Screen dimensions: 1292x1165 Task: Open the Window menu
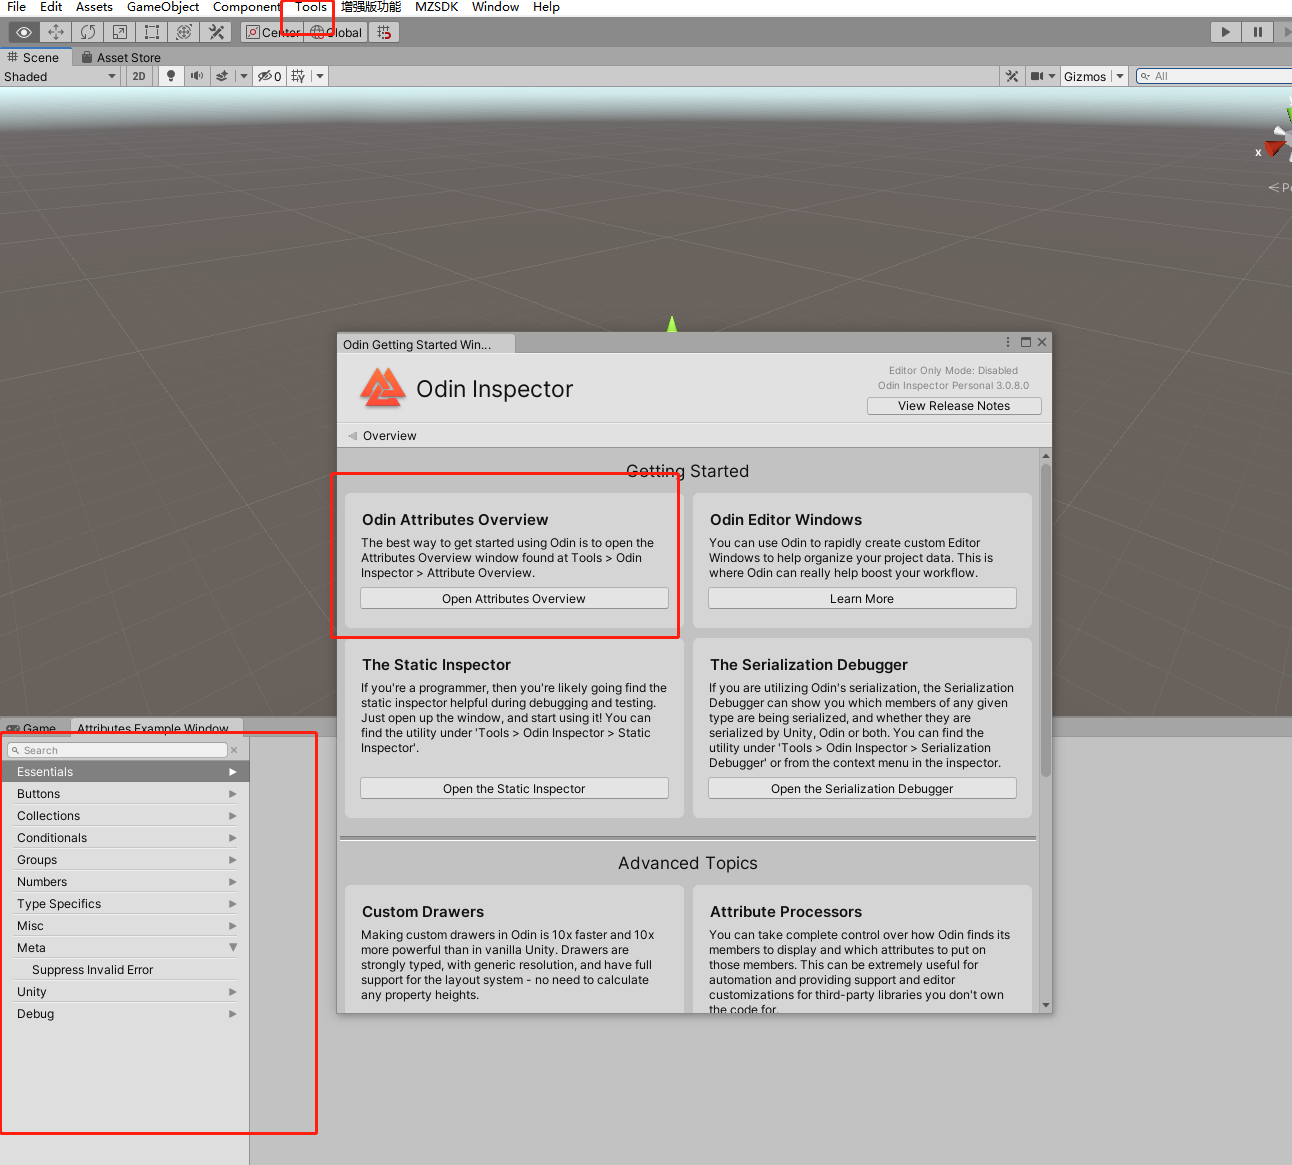[x=495, y=7]
